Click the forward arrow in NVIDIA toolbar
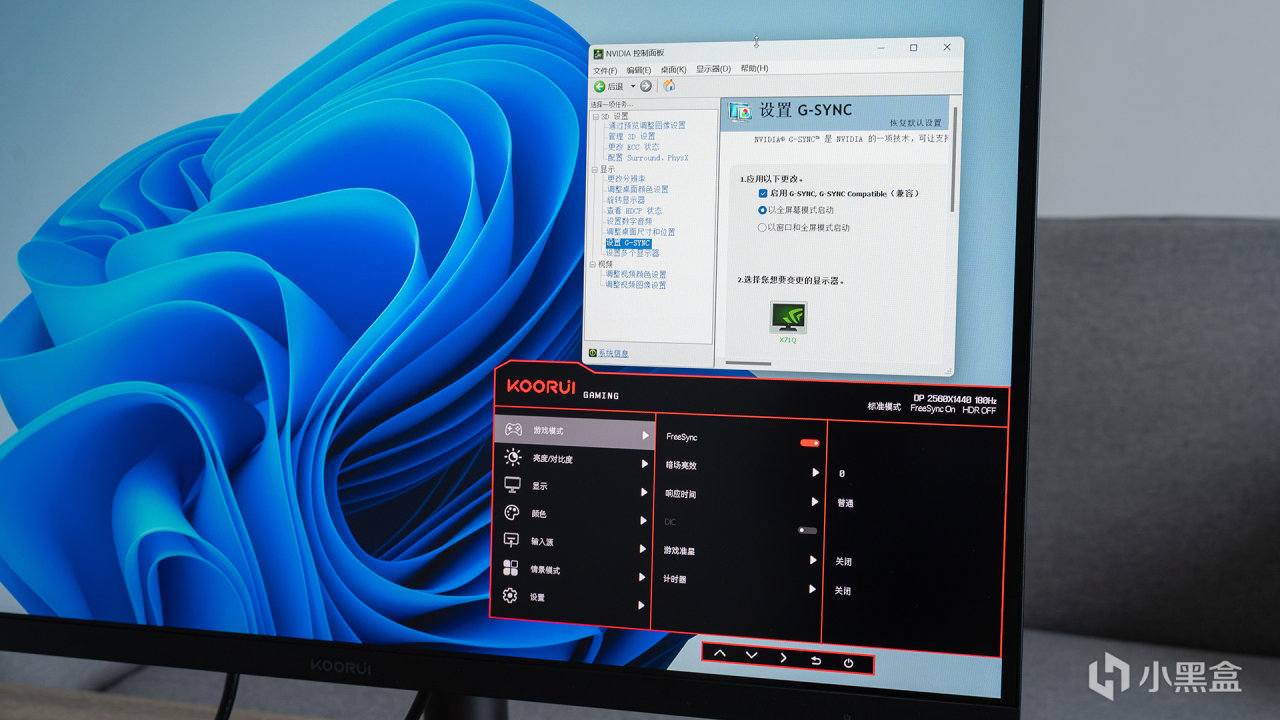Image resolution: width=1280 pixels, height=720 pixels. pos(646,86)
